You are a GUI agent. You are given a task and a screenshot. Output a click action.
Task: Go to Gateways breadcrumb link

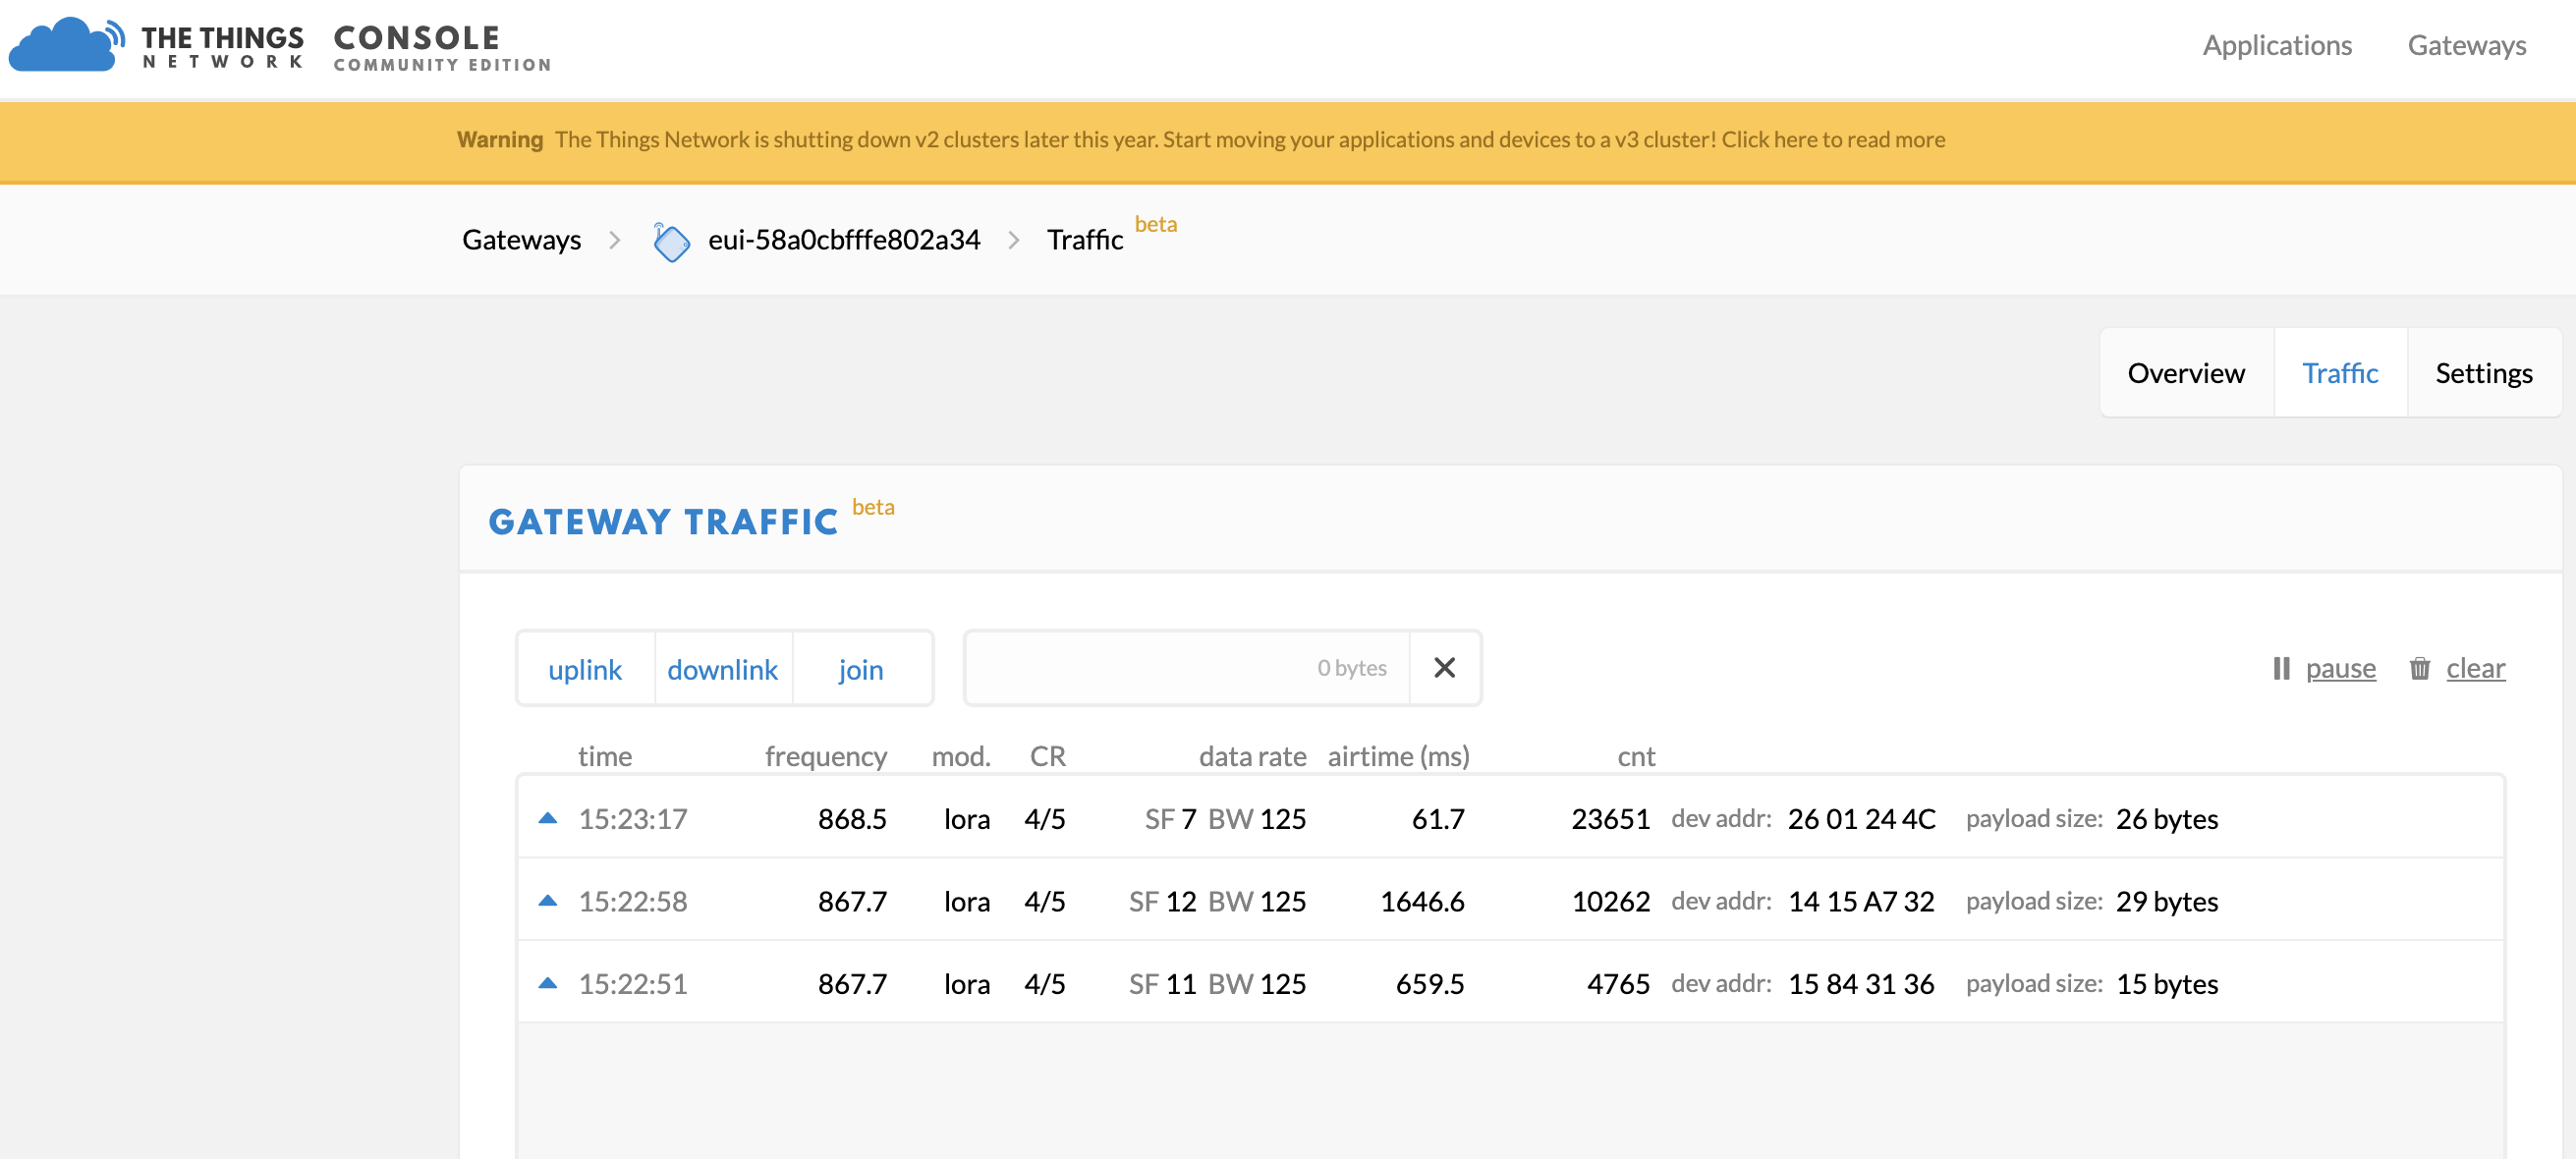tap(521, 240)
